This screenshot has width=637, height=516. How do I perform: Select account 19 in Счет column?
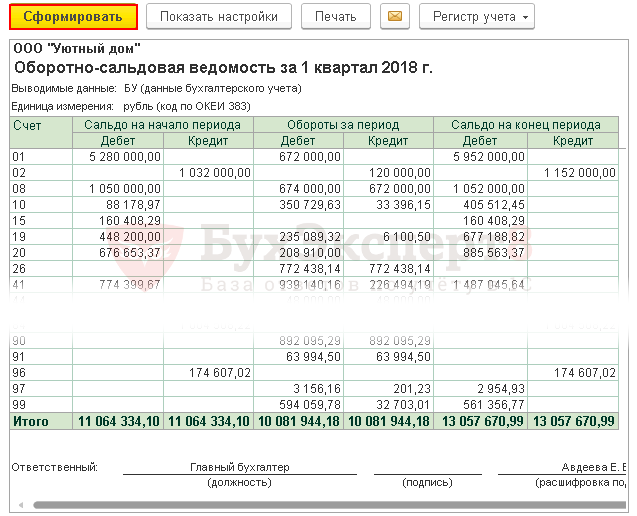[x=41, y=236]
